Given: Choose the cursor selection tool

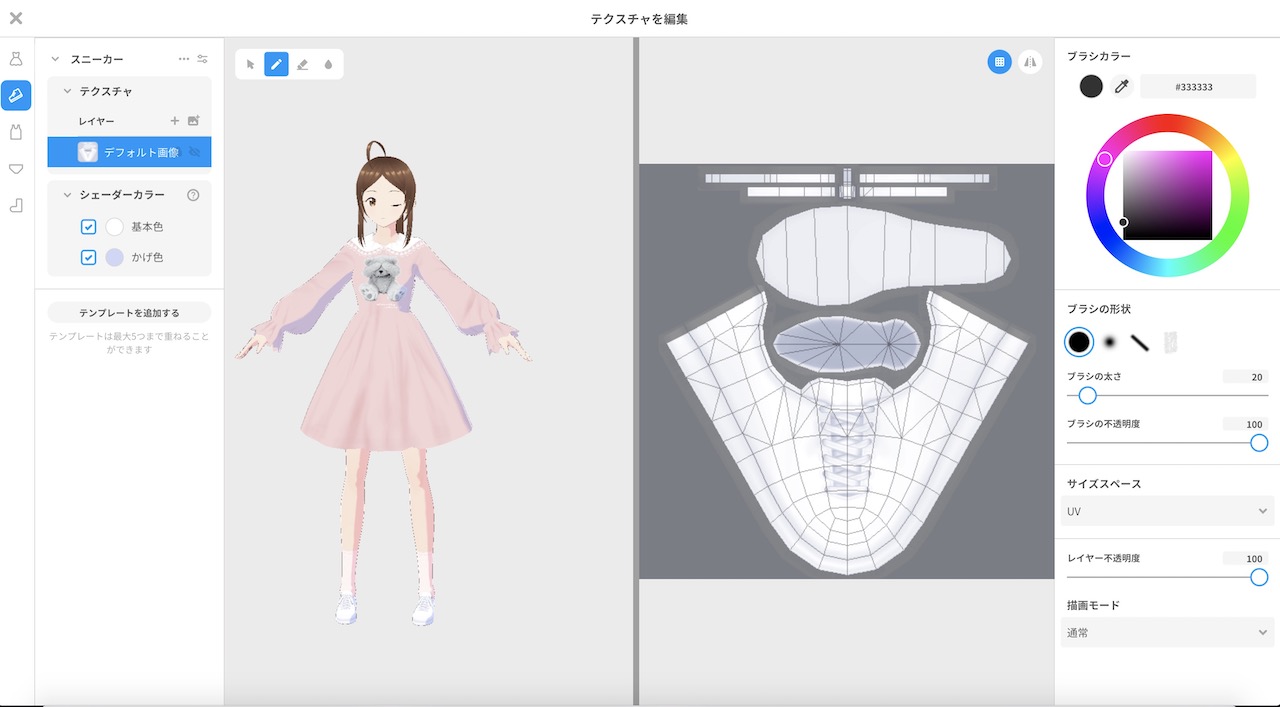Looking at the screenshot, I should (x=248, y=63).
